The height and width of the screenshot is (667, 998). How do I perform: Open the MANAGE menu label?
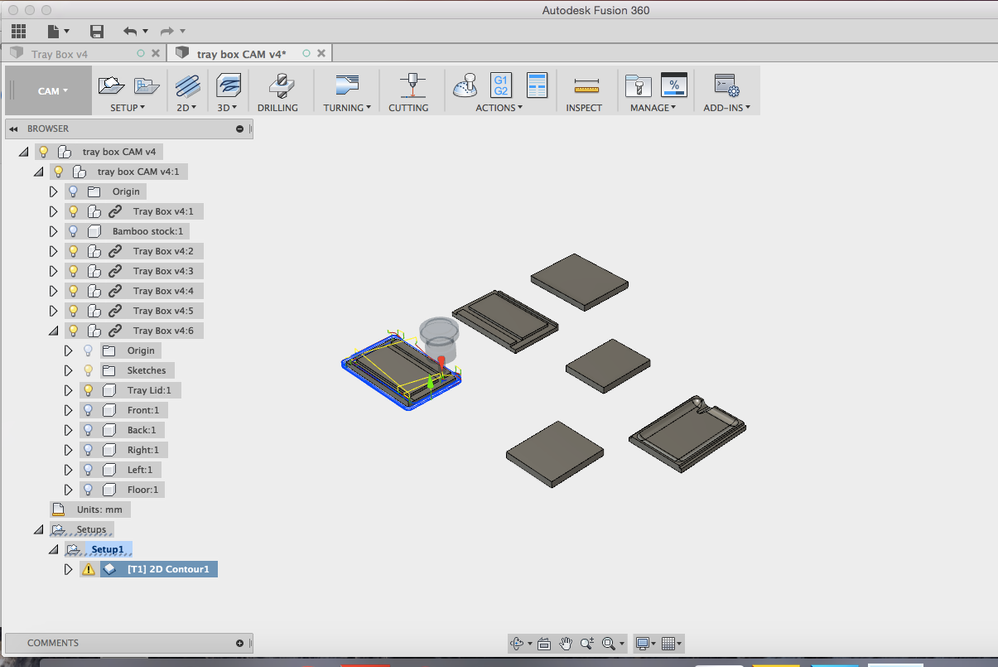[653, 108]
